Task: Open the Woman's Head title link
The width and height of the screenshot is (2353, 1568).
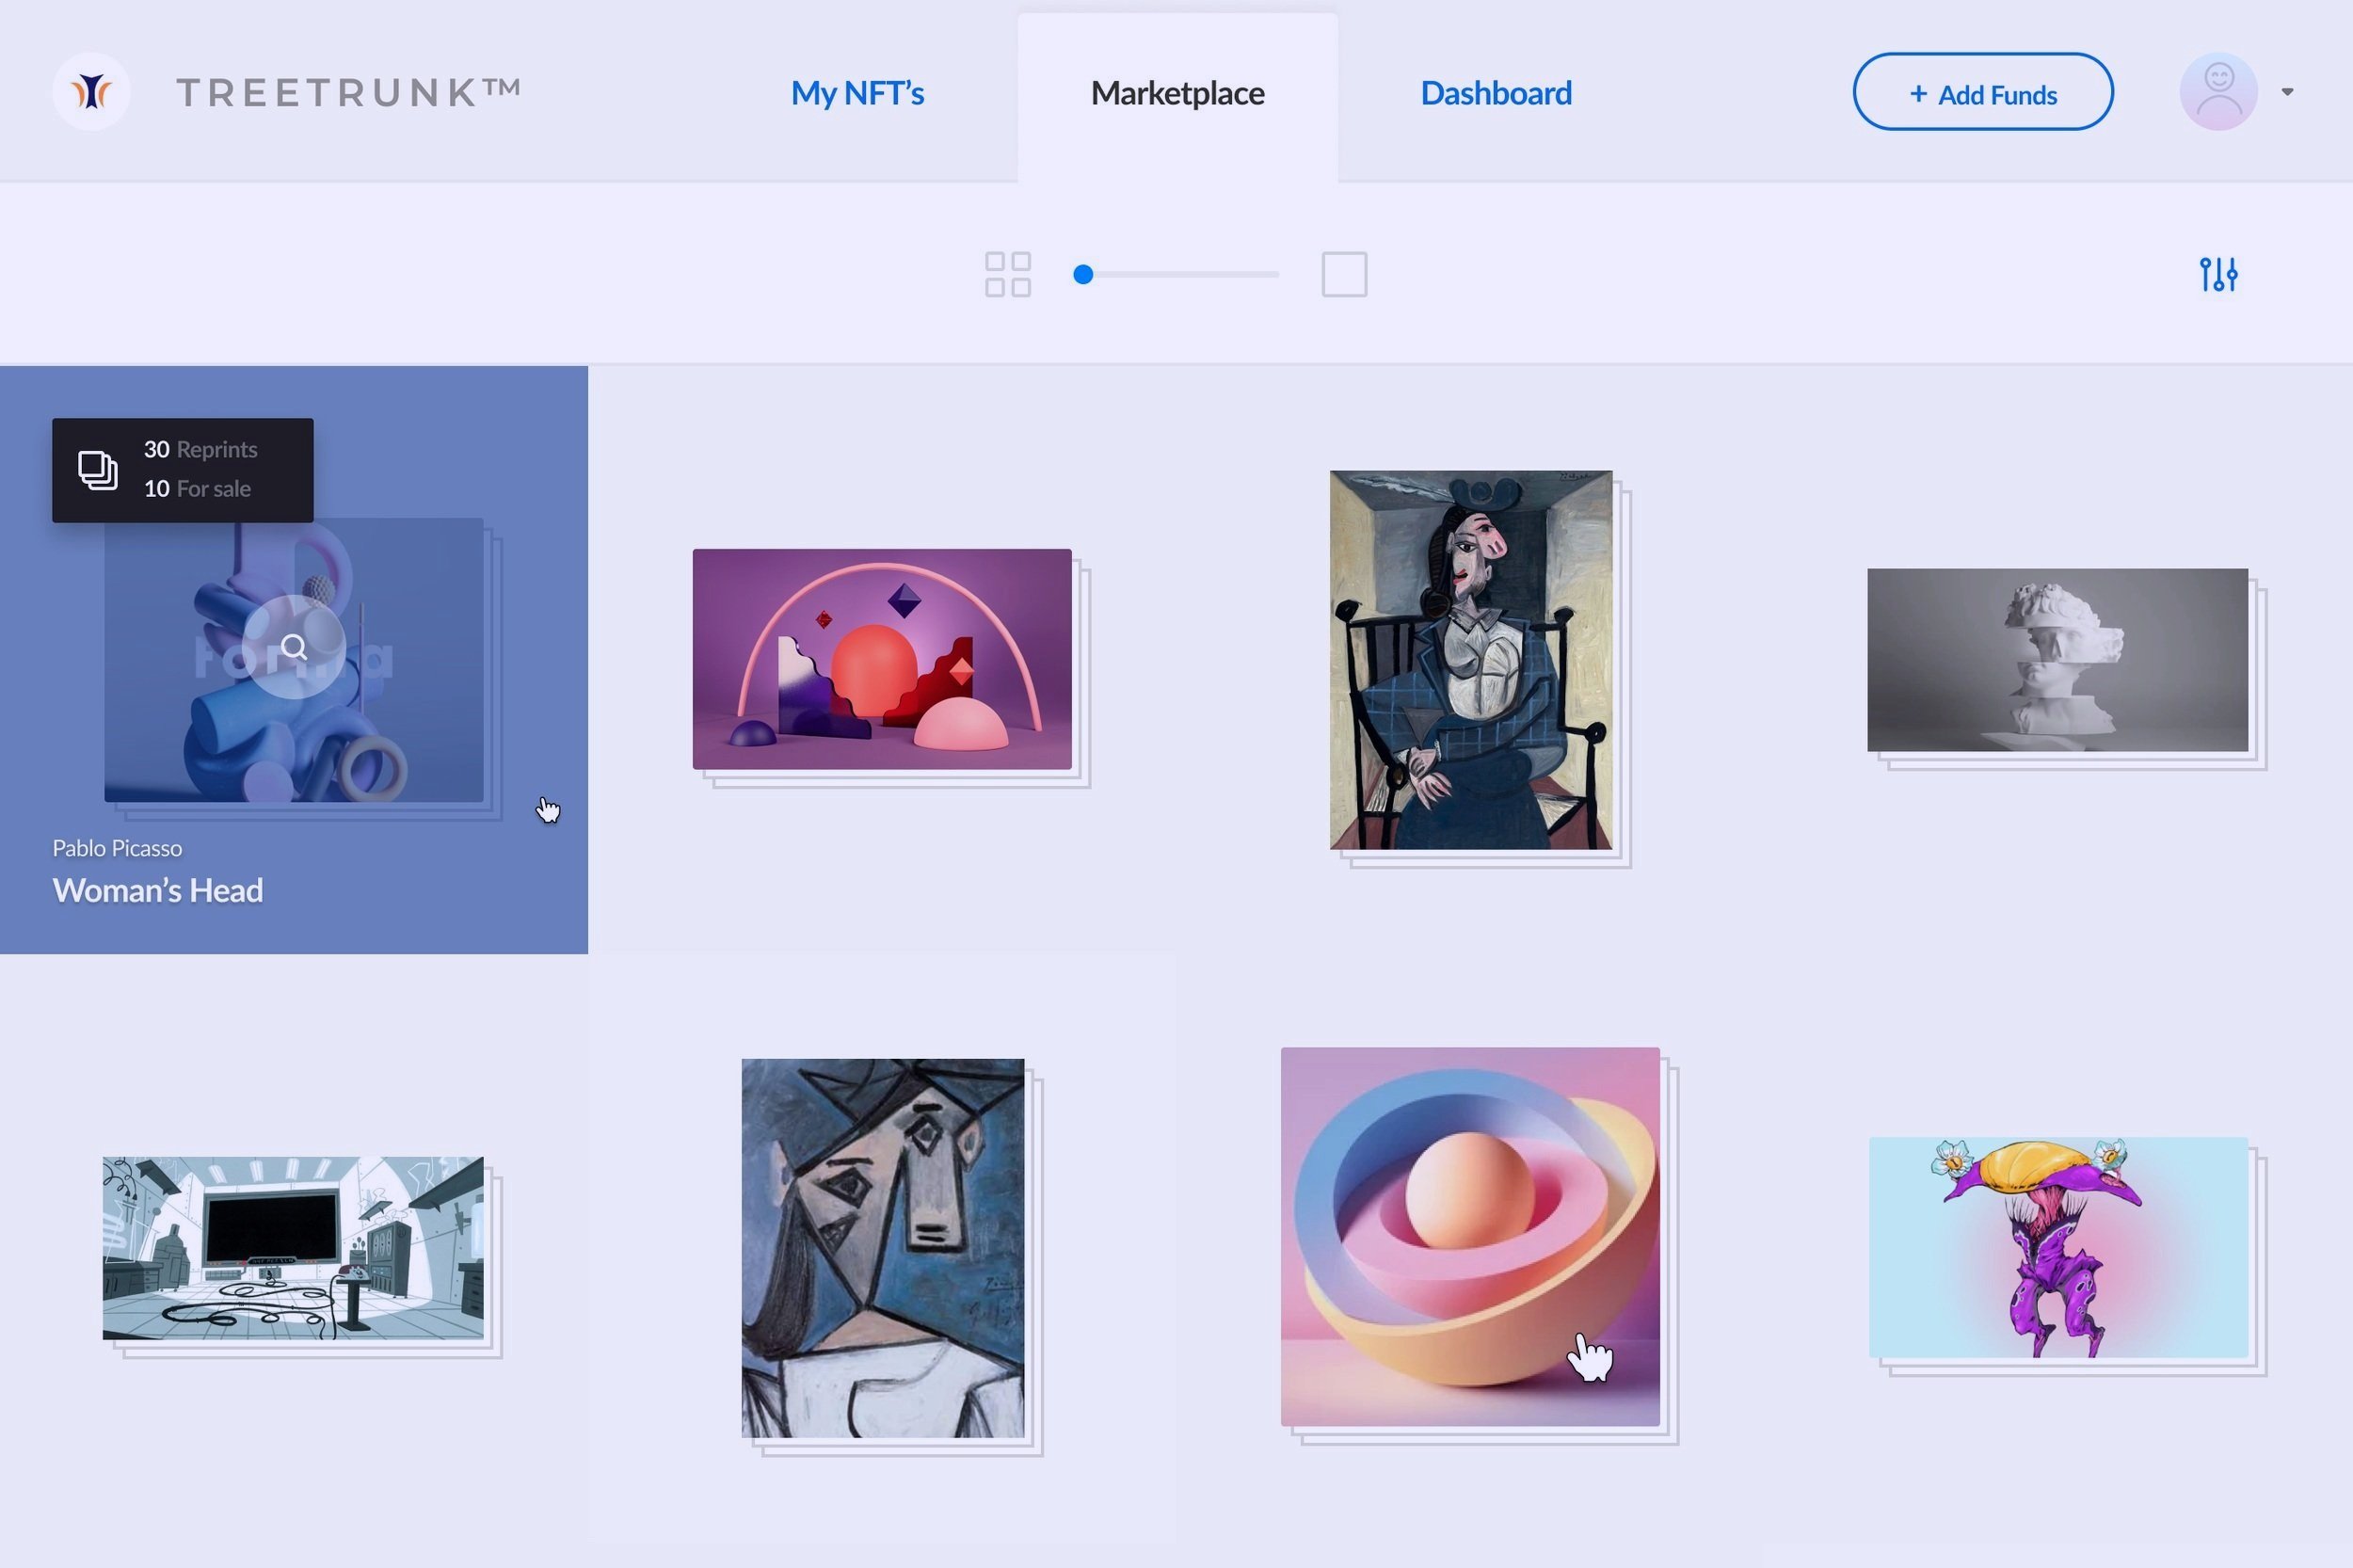Action: [158, 890]
